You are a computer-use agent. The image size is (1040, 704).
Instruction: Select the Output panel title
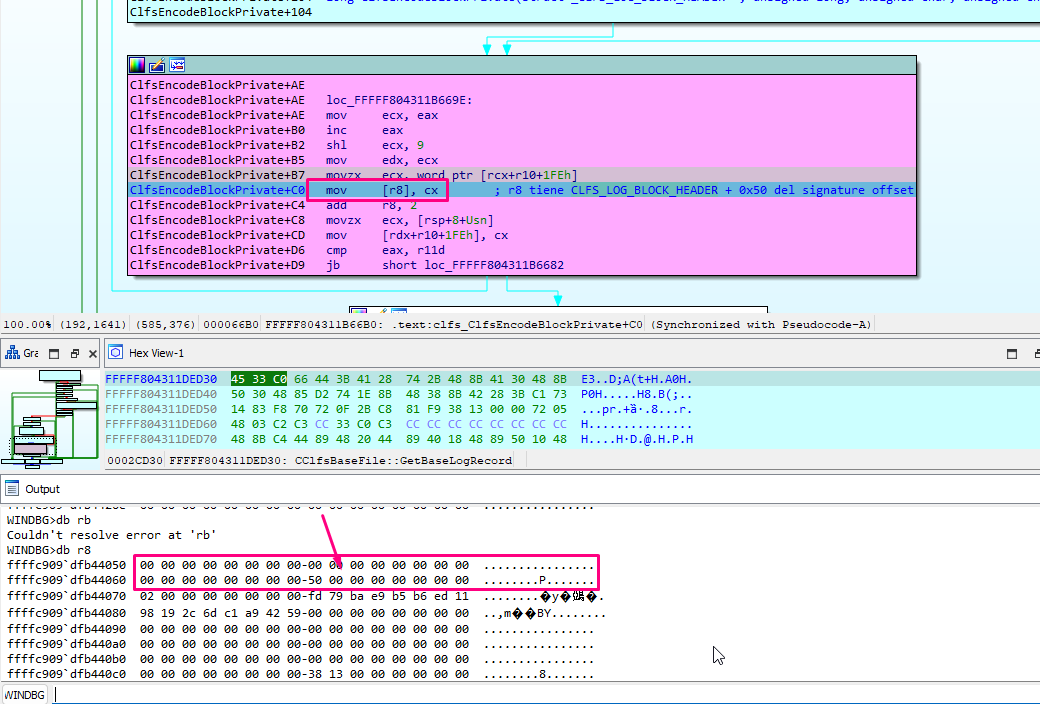click(x=42, y=489)
